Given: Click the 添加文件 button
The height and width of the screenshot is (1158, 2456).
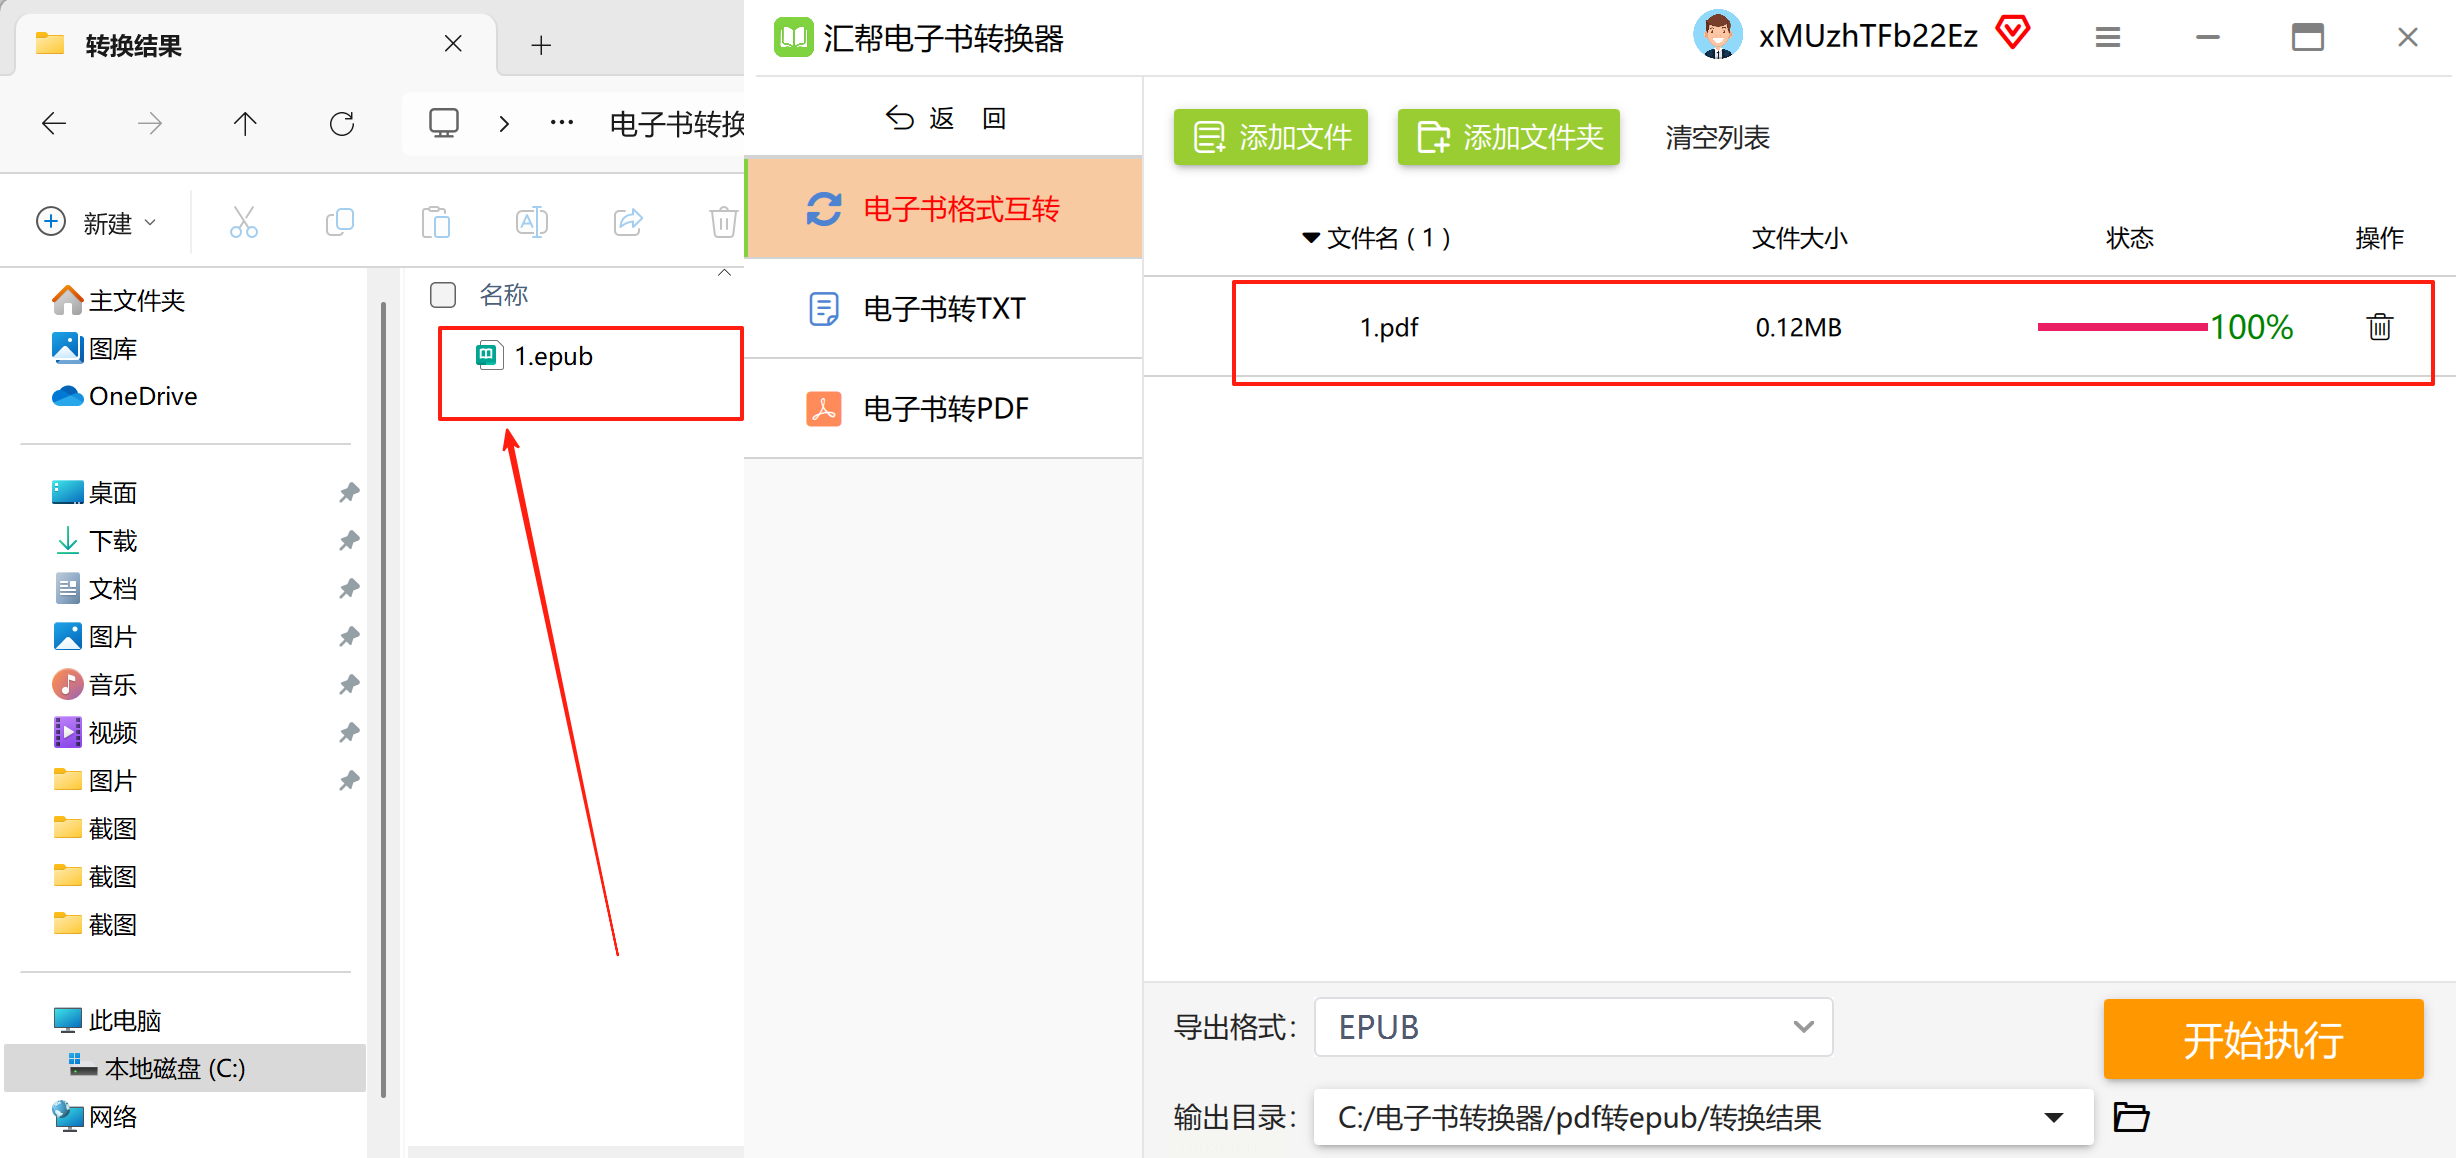Looking at the screenshot, I should (1271, 137).
